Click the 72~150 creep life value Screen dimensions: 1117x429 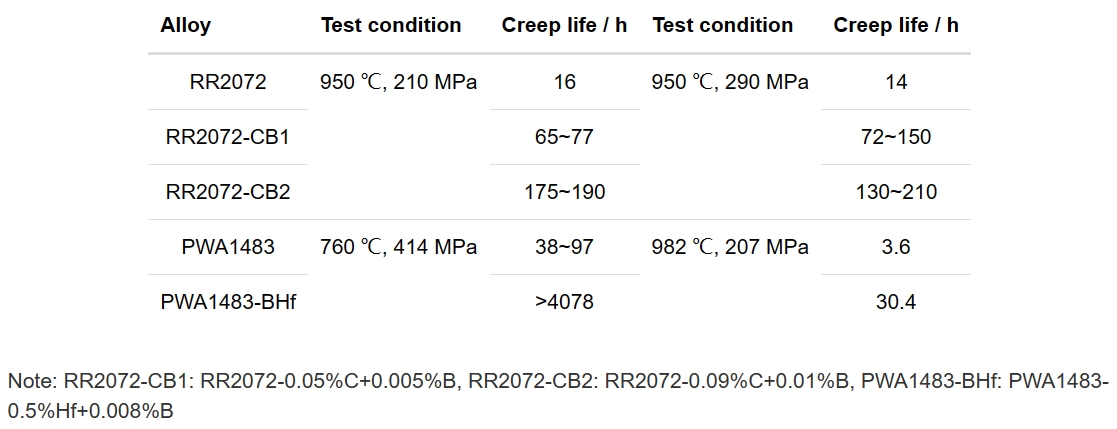(x=895, y=137)
